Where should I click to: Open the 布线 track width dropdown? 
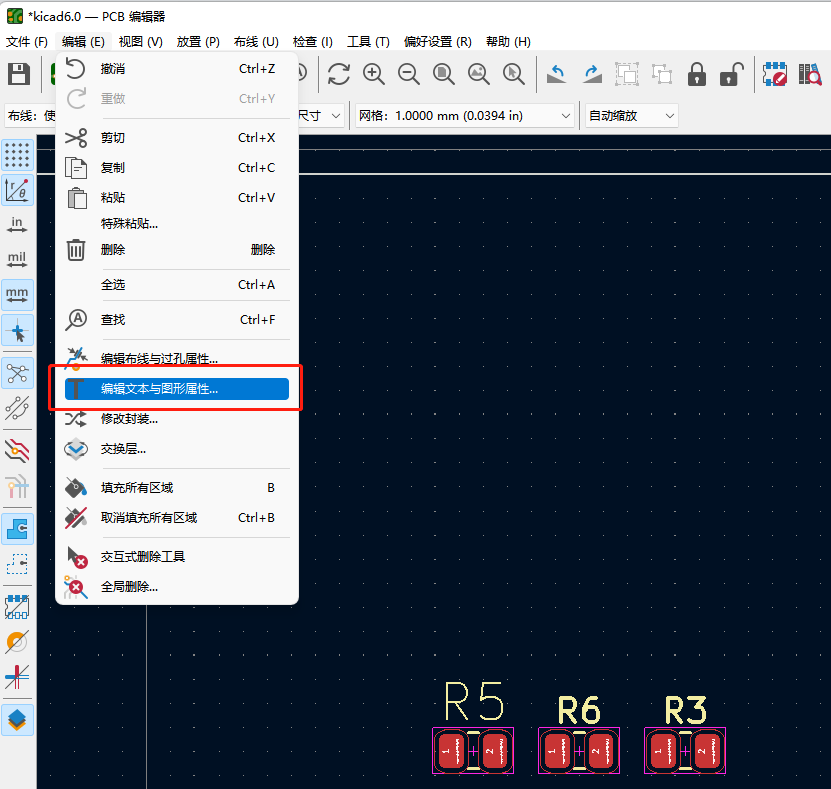pyautogui.click(x=31, y=116)
